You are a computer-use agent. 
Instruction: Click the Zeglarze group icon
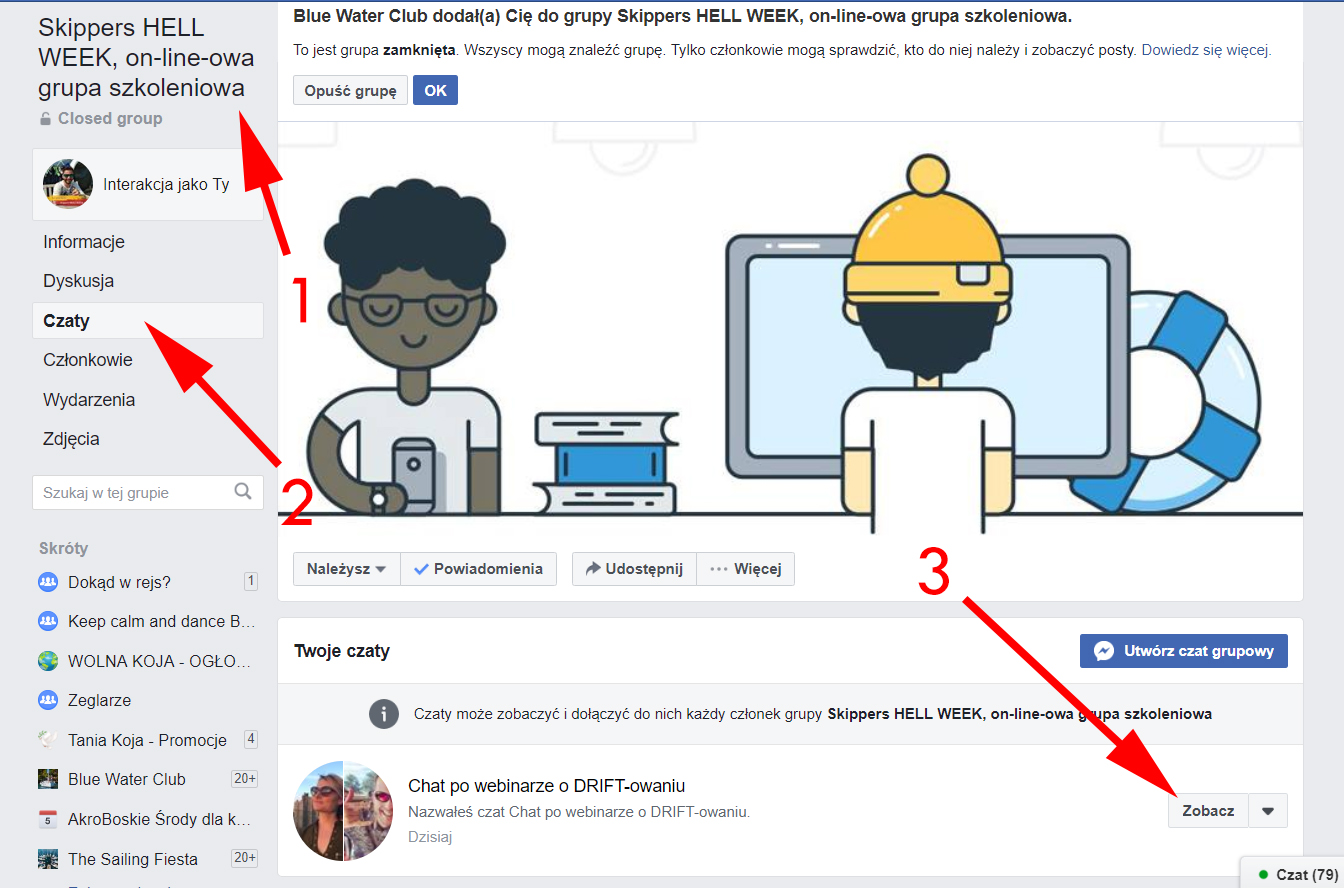coord(48,700)
